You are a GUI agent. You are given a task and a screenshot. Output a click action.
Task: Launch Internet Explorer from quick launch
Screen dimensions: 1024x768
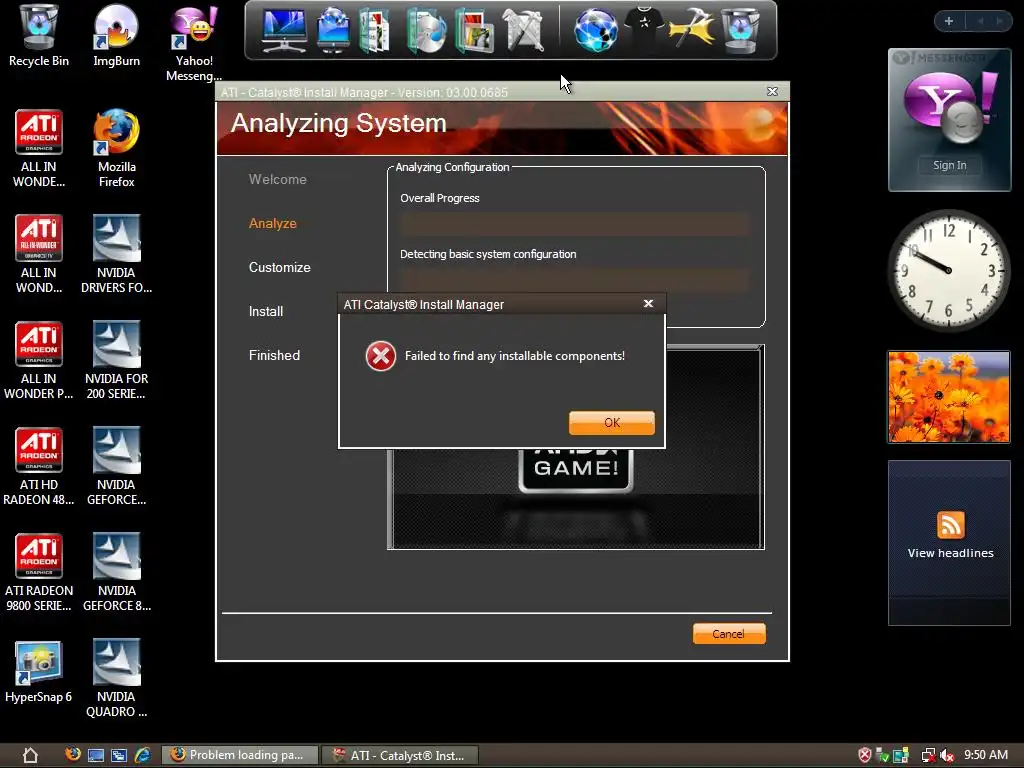142,756
